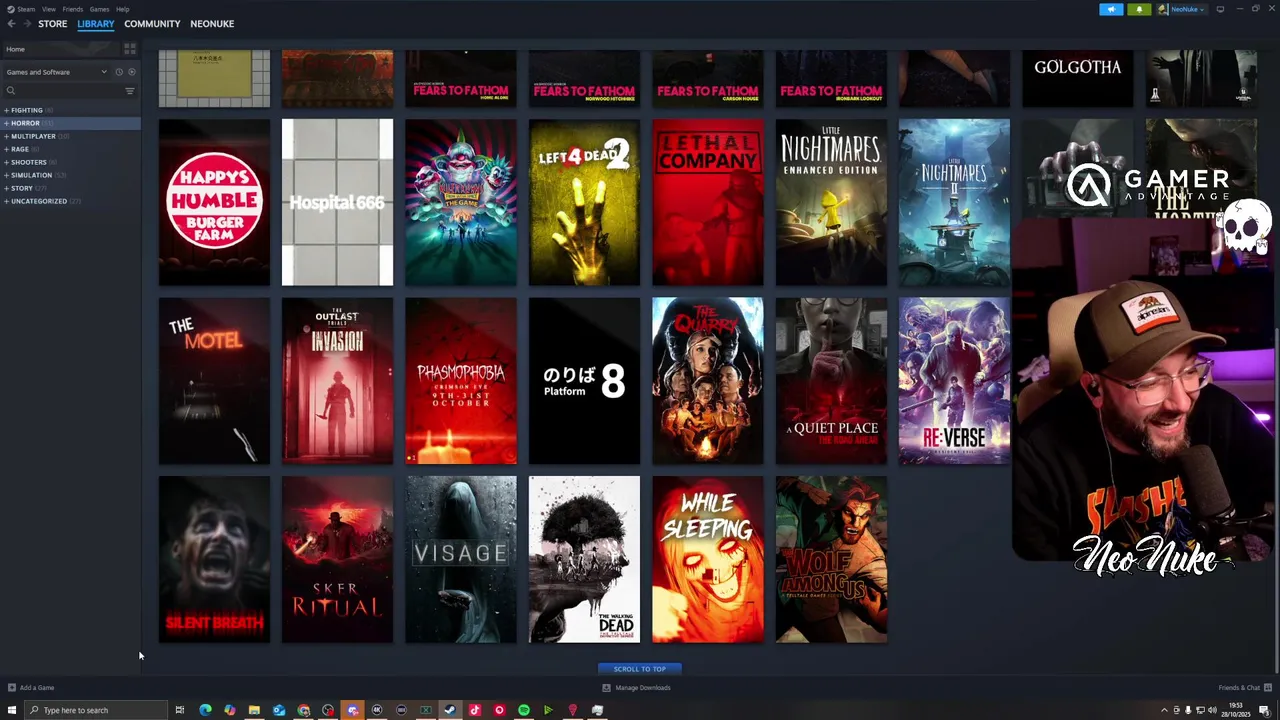Open the NEONUKE profile tab
Image resolution: width=1280 pixels, height=720 pixels.
click(x=212, y=23)
